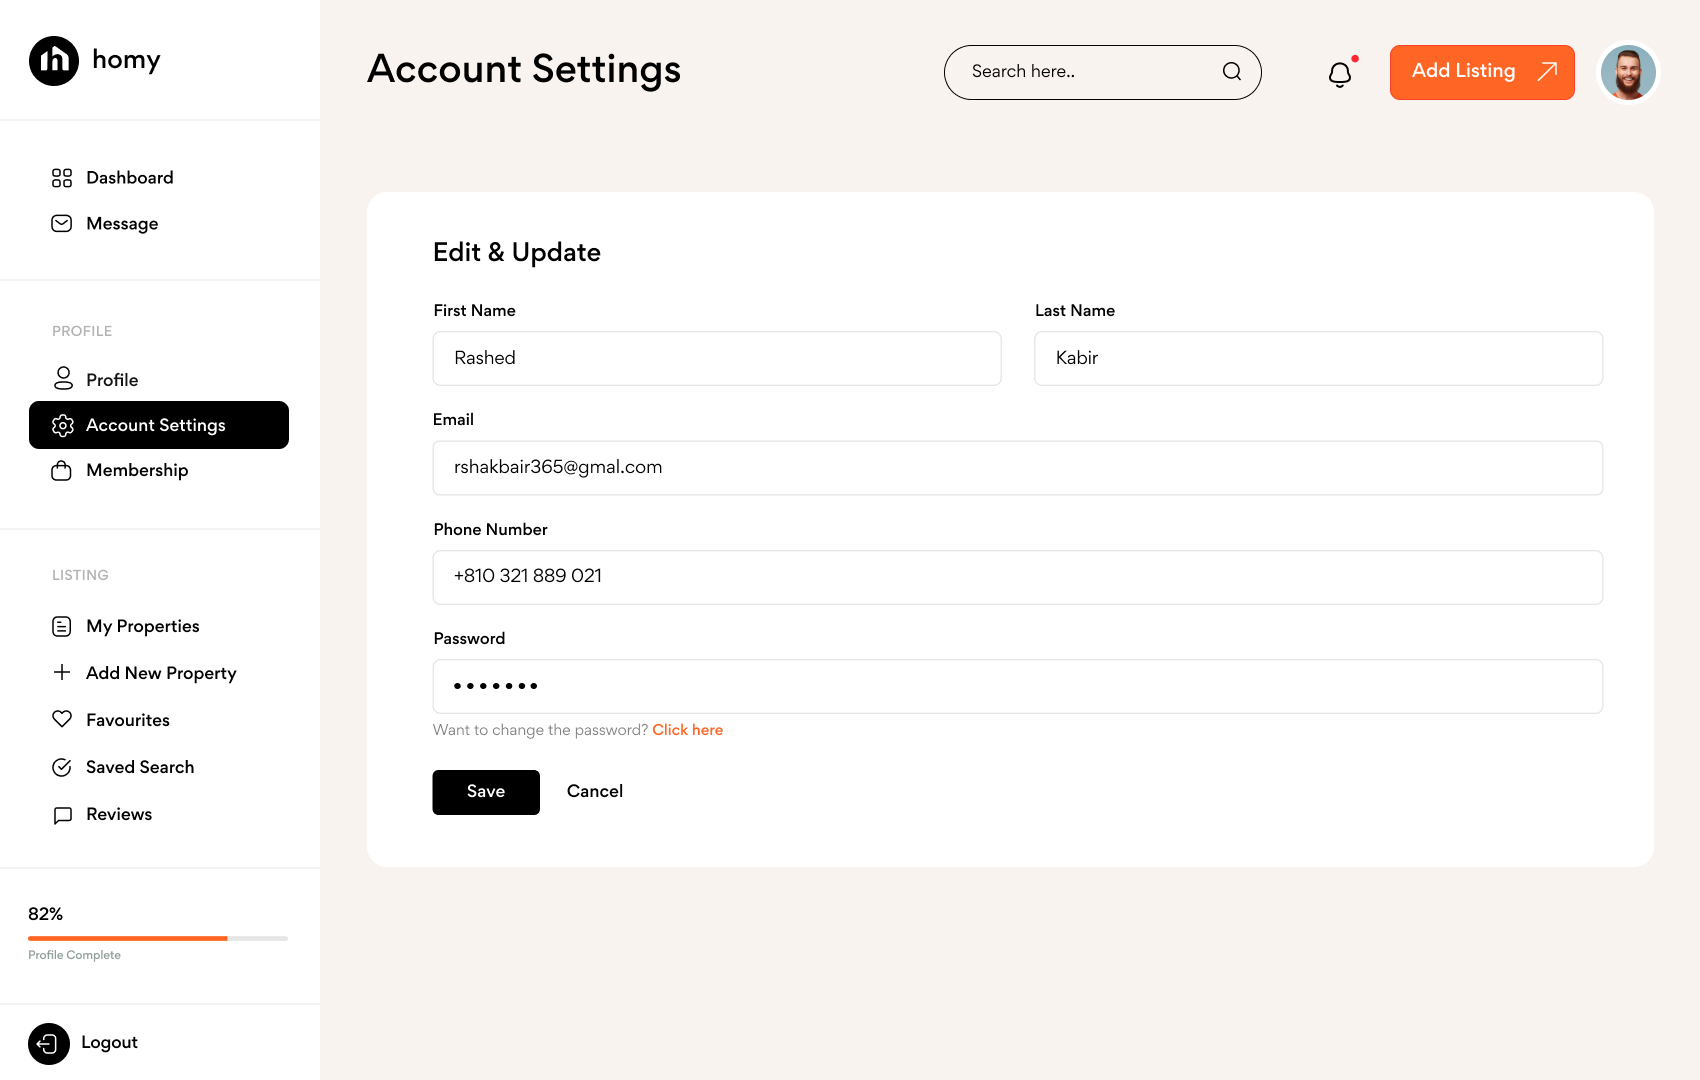Open Saved Search section

point(139,768)
